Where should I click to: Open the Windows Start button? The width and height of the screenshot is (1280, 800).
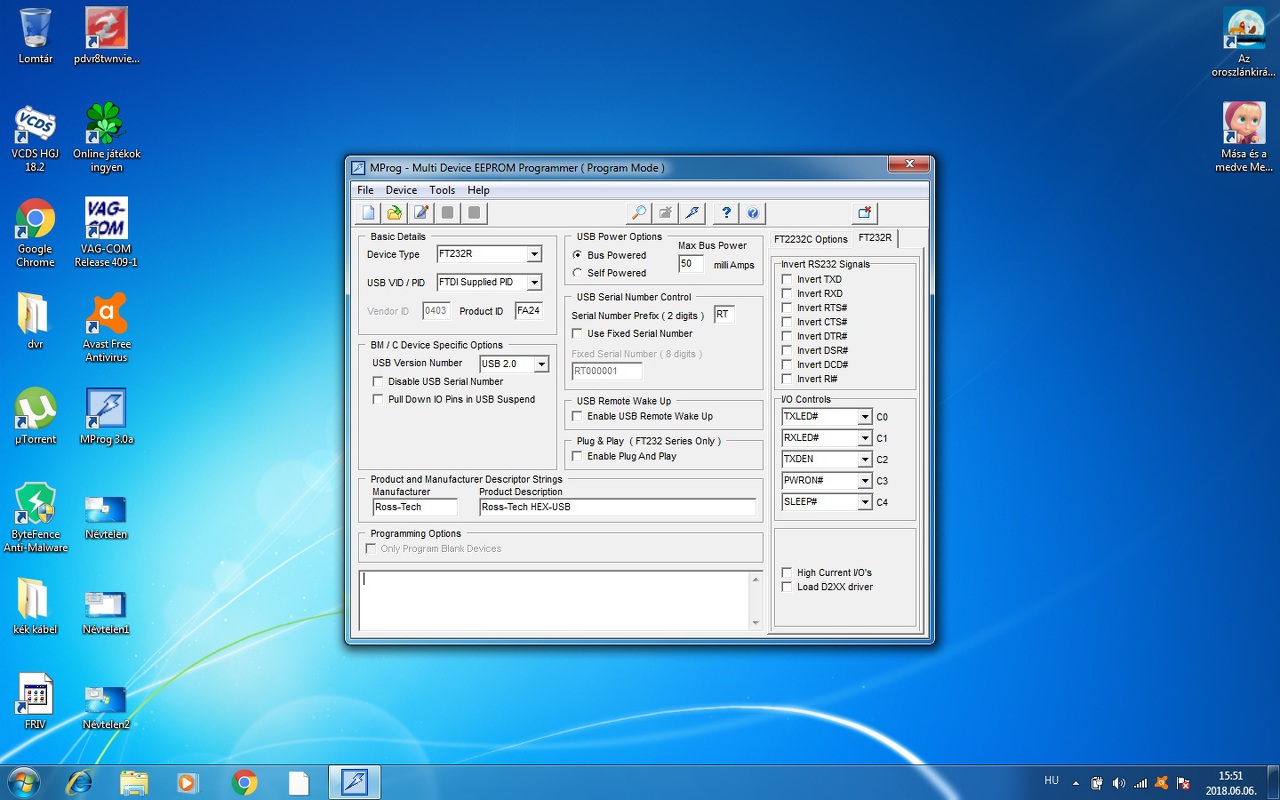[22, 782]
